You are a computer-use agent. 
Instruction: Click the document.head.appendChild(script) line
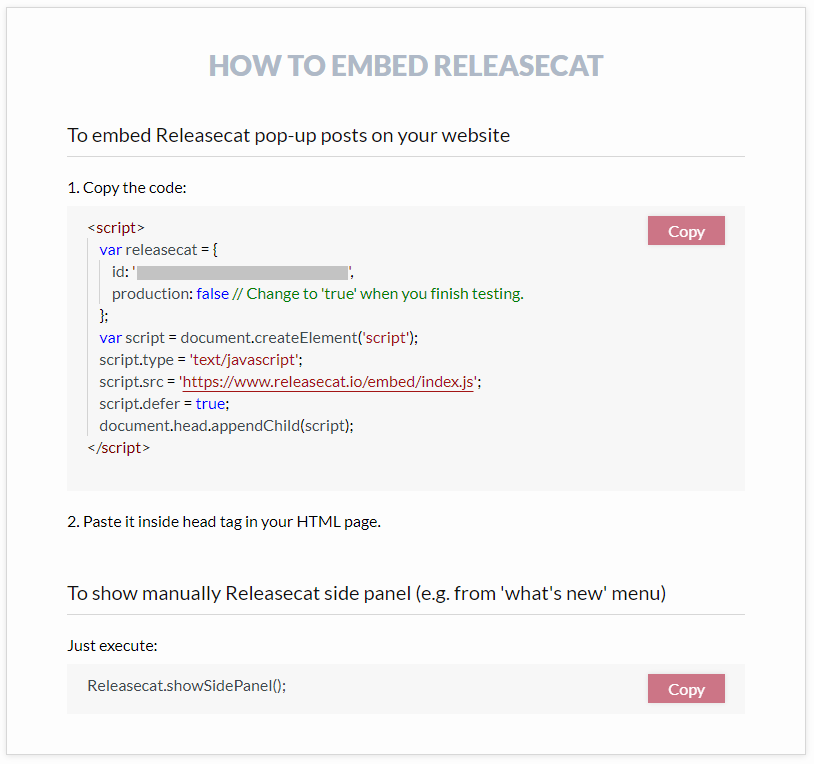click(226, 425)
